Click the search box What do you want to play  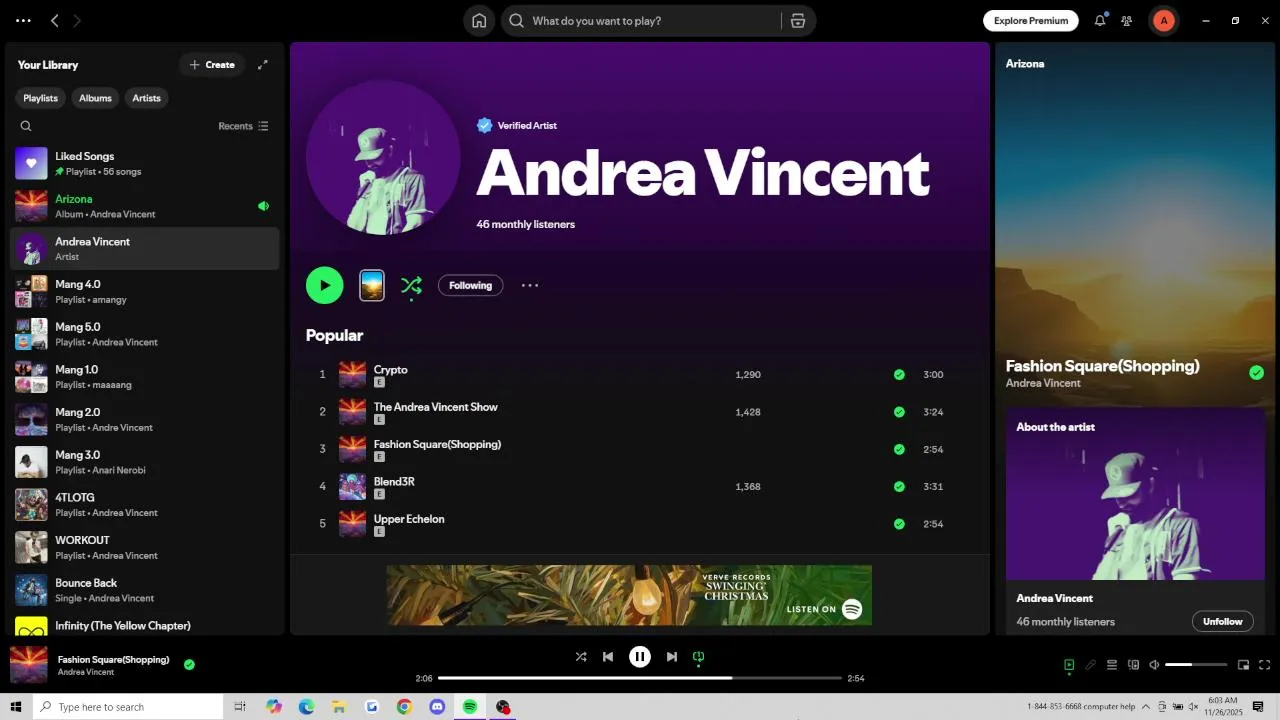643,21
